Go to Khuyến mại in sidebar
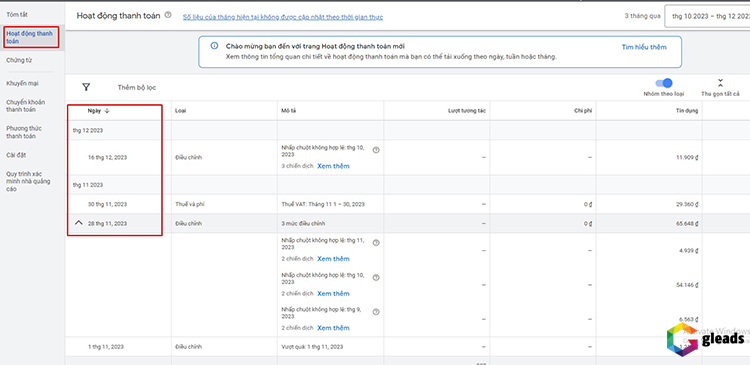The height and width of the screenshot is (365, 750). (22, 83)
